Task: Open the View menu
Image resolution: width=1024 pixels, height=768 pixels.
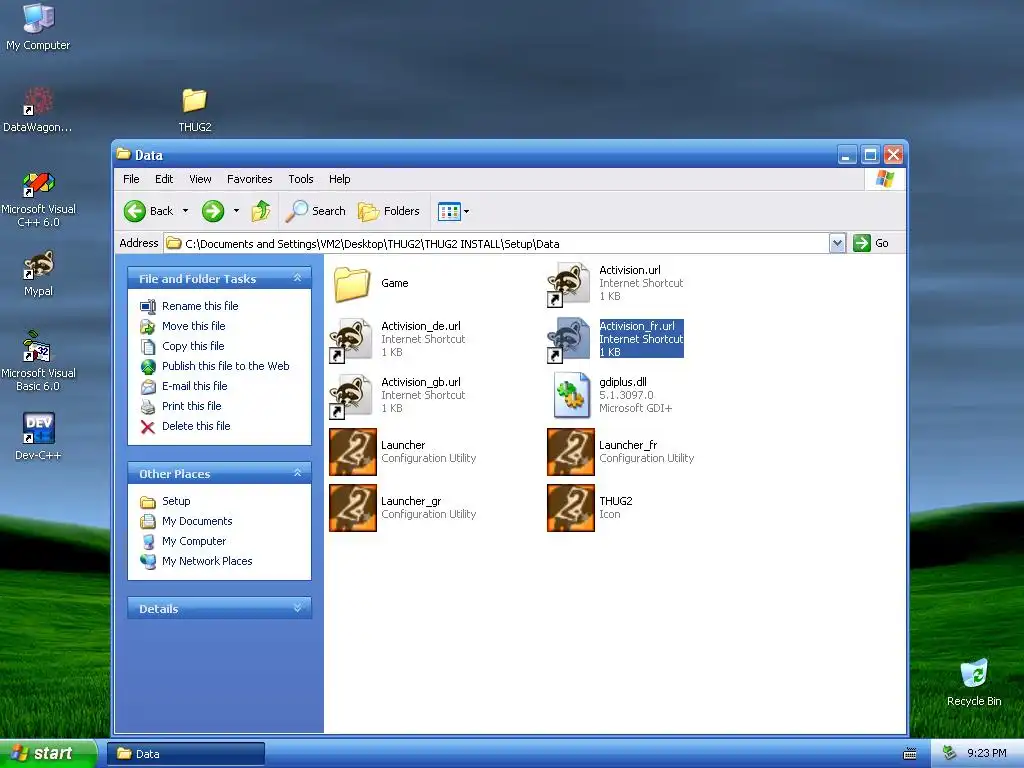Action: (x=200, y=179)
